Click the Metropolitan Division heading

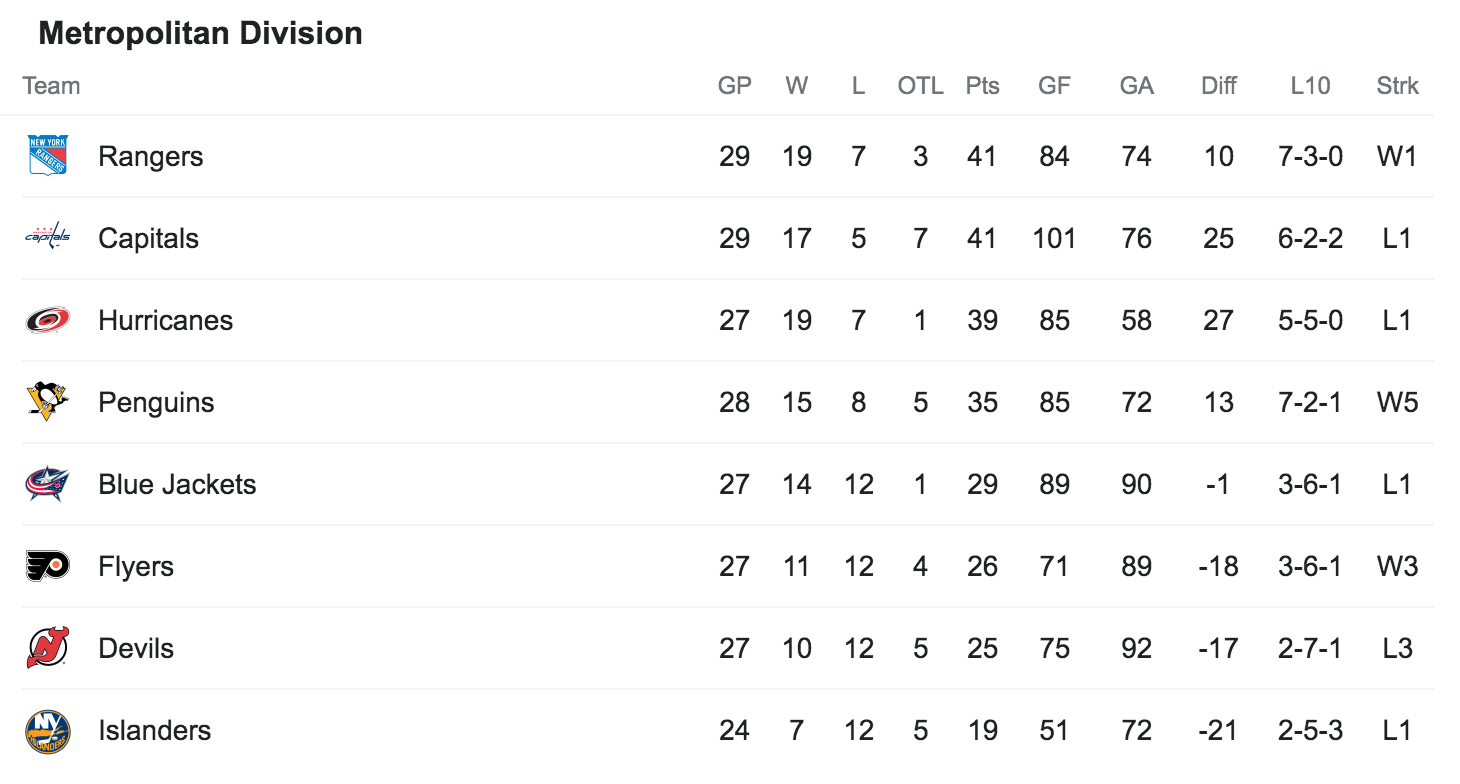[x=200, y=34]
